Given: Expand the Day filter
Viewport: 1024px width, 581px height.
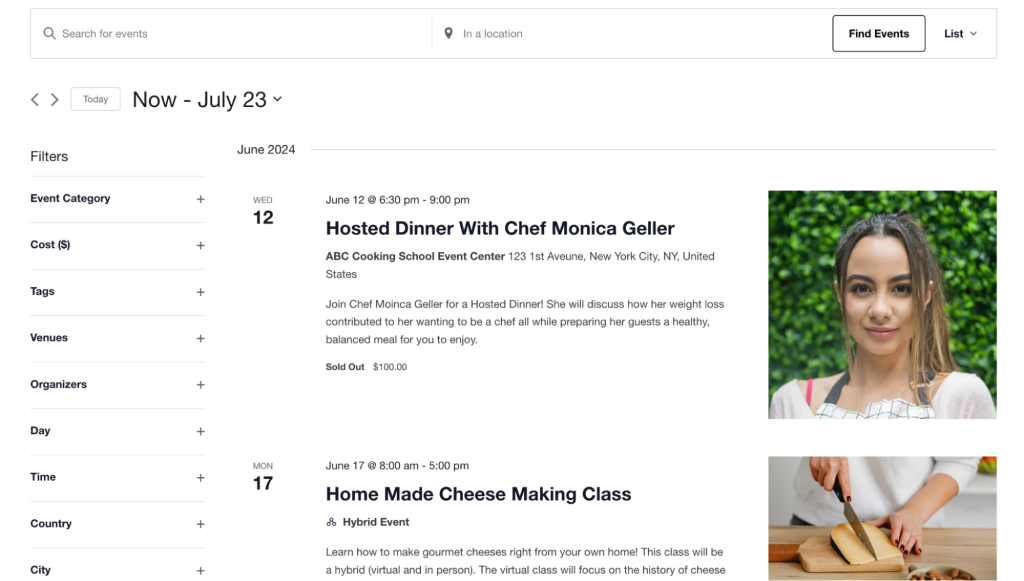Looking at the screenshot, I should point(200,431).
